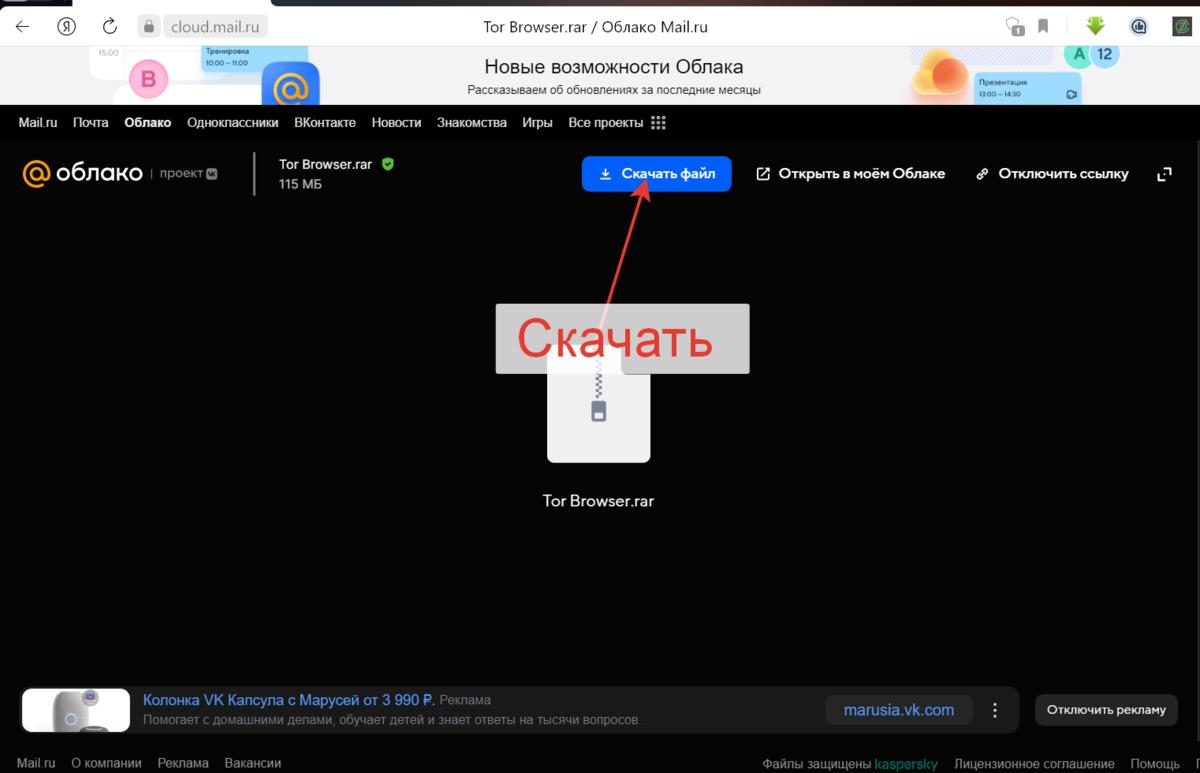Image resolution: width=1200 pixels, height=773 pixels.
Task: Go to Почта
Action: click(91, 123)
